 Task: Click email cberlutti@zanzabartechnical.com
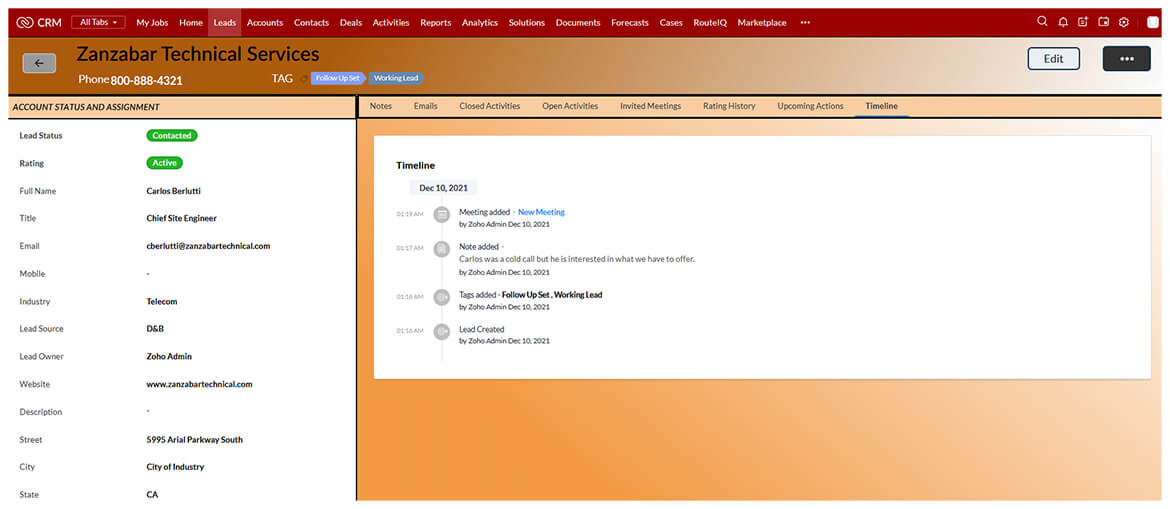(208, 246)
